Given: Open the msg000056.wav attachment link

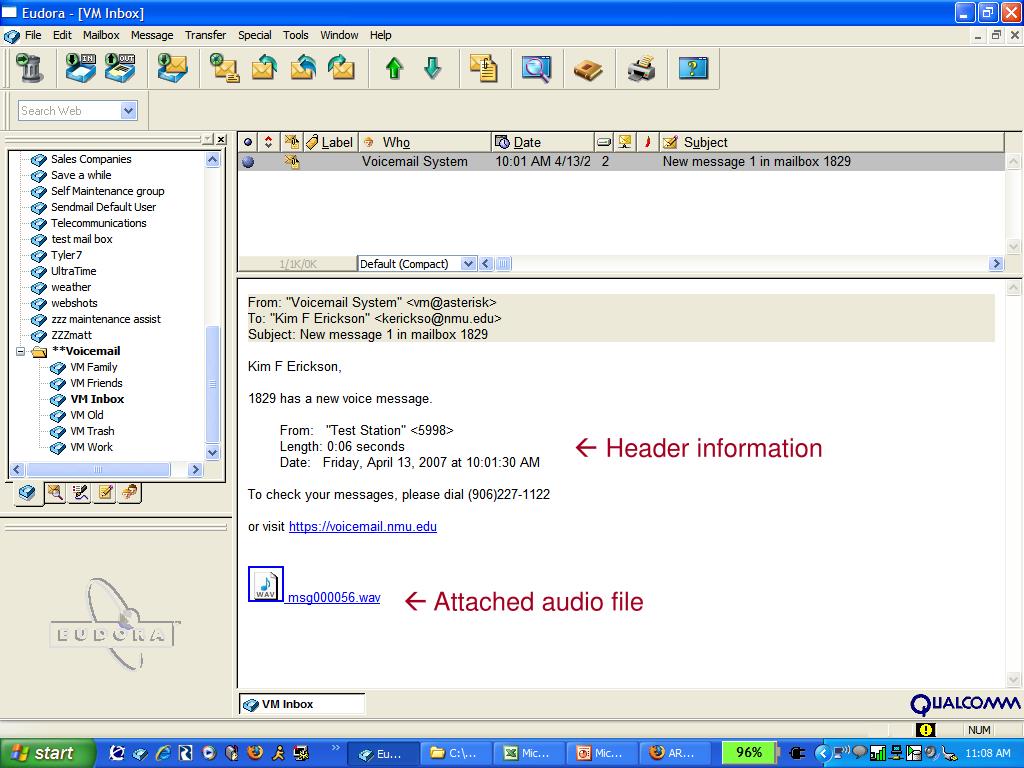Looking at the screenshot, I should 334,598.
